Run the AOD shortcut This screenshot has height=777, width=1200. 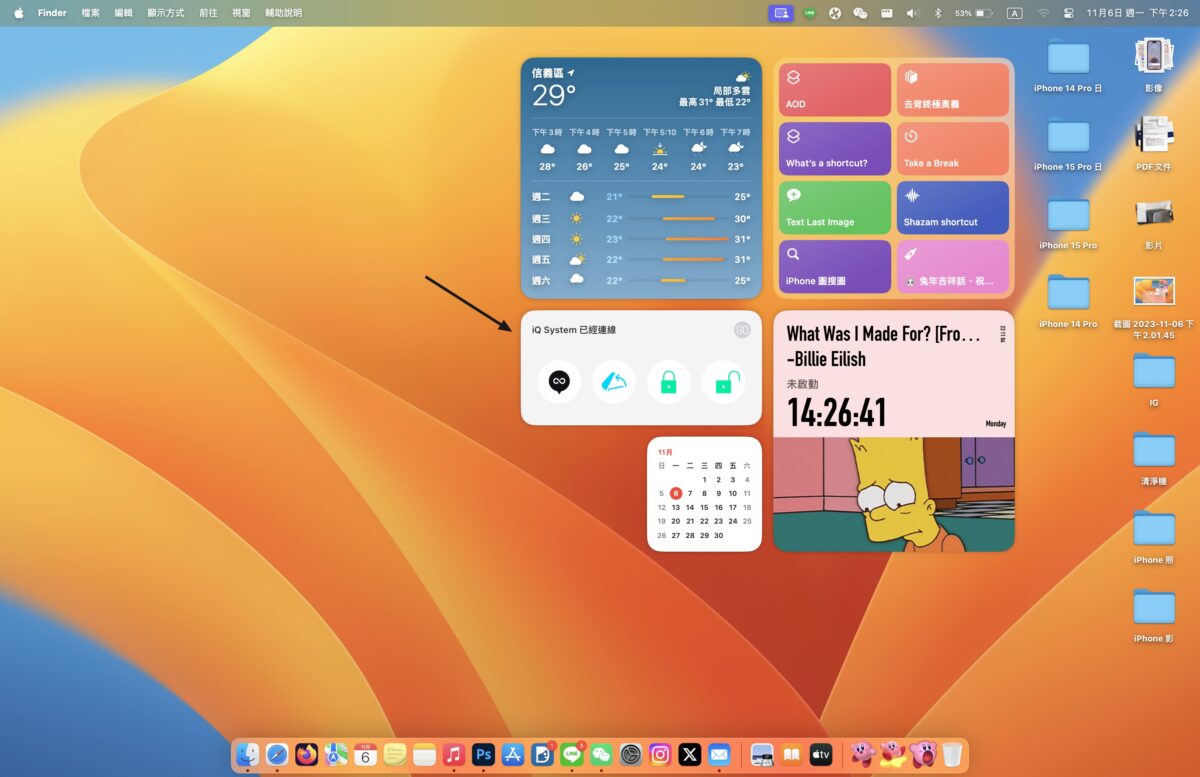point(835,90)
